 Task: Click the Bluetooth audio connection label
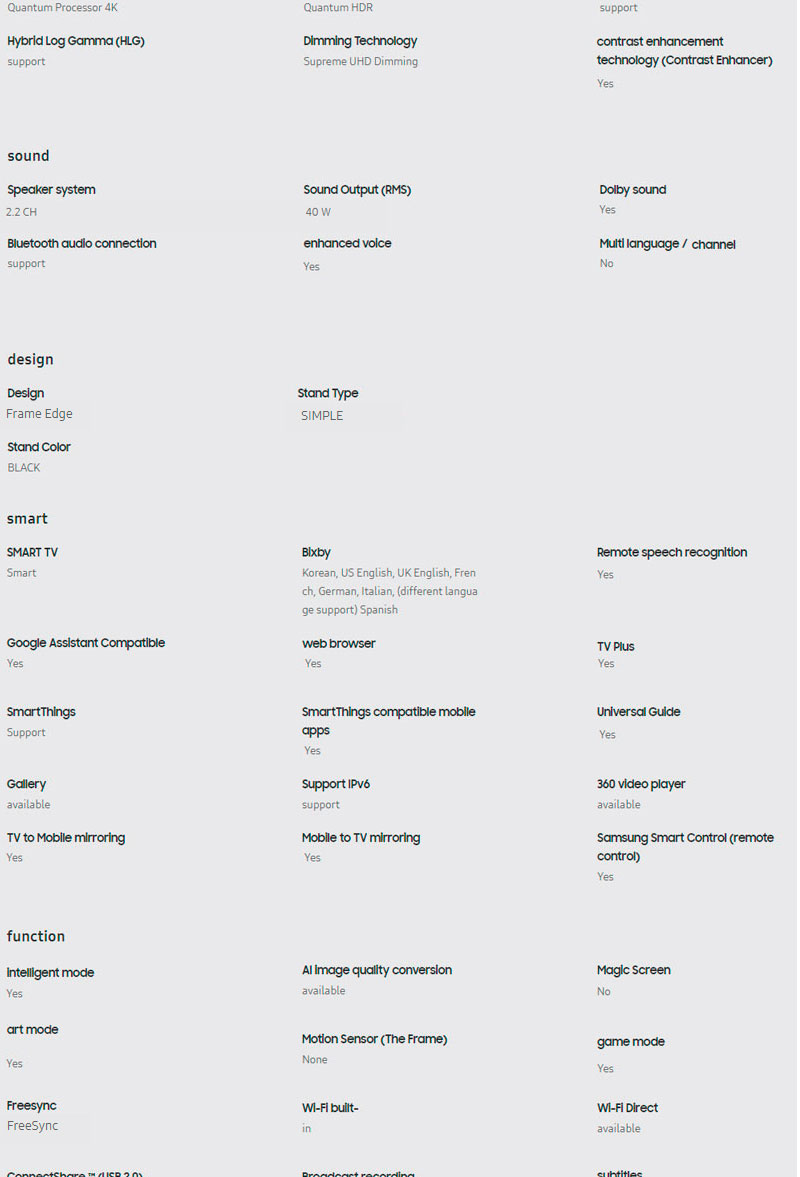(x=82, y=244)
